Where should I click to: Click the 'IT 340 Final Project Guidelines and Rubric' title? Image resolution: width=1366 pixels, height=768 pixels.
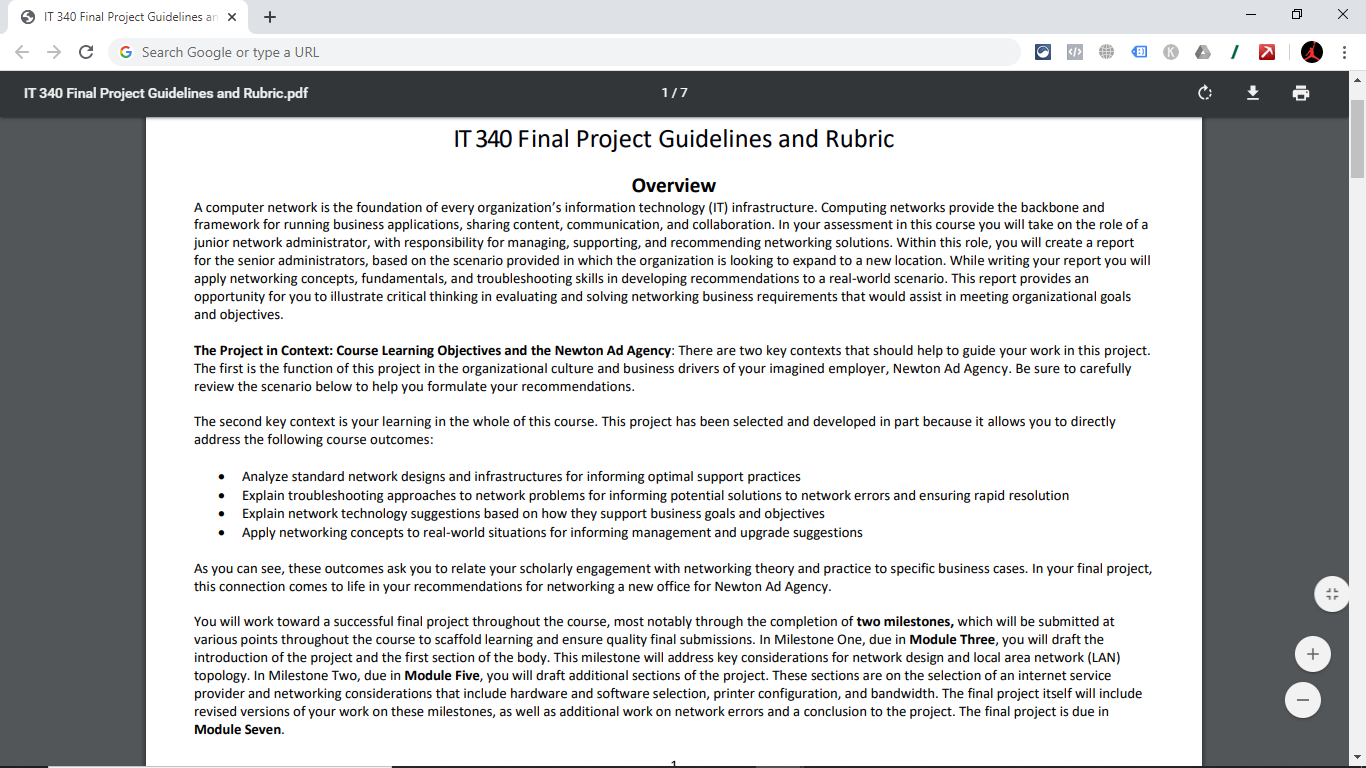(674, 139)
